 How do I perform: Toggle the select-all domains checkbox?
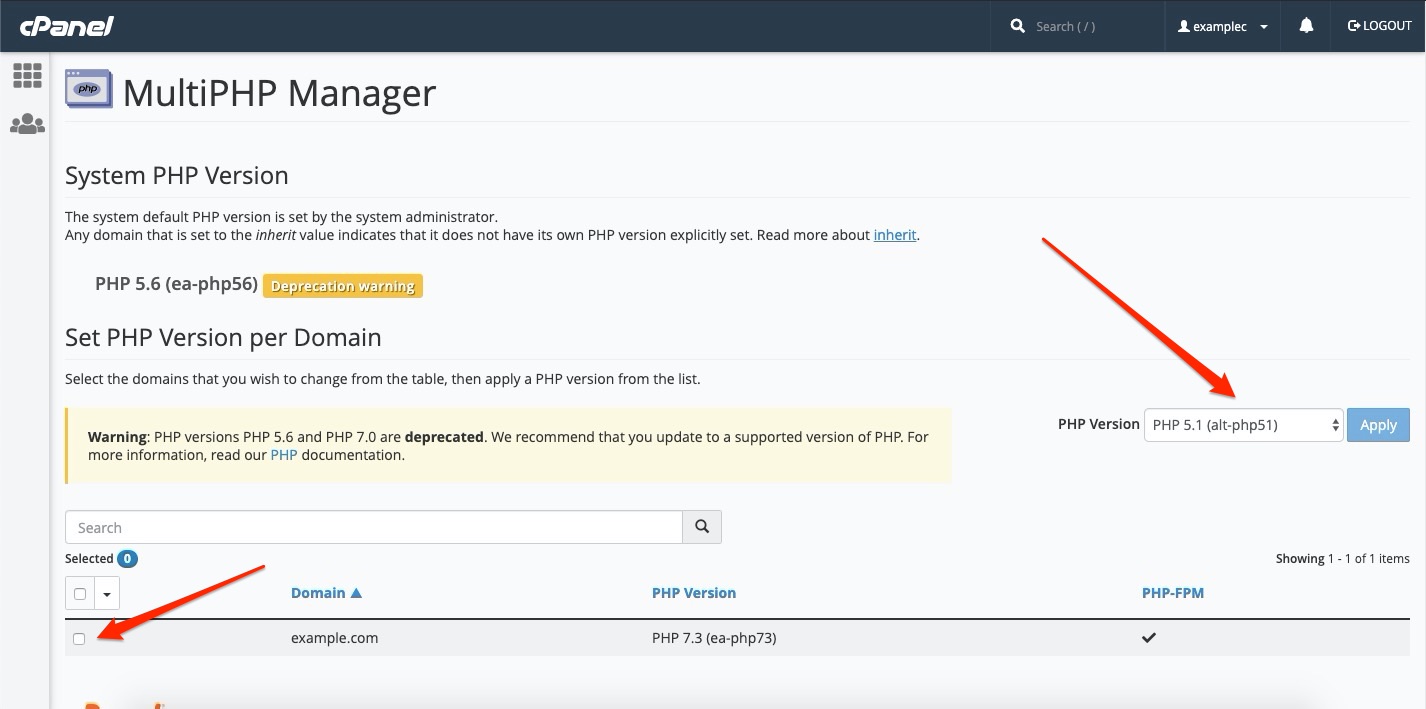[x=80, y=593]
